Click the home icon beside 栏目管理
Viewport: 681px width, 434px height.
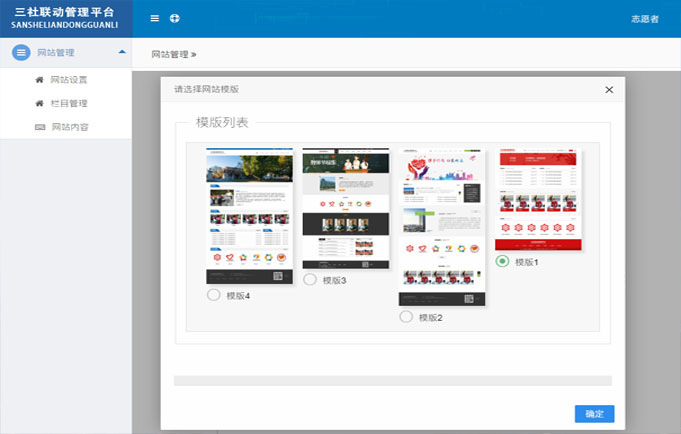click(x=40, y=103)
